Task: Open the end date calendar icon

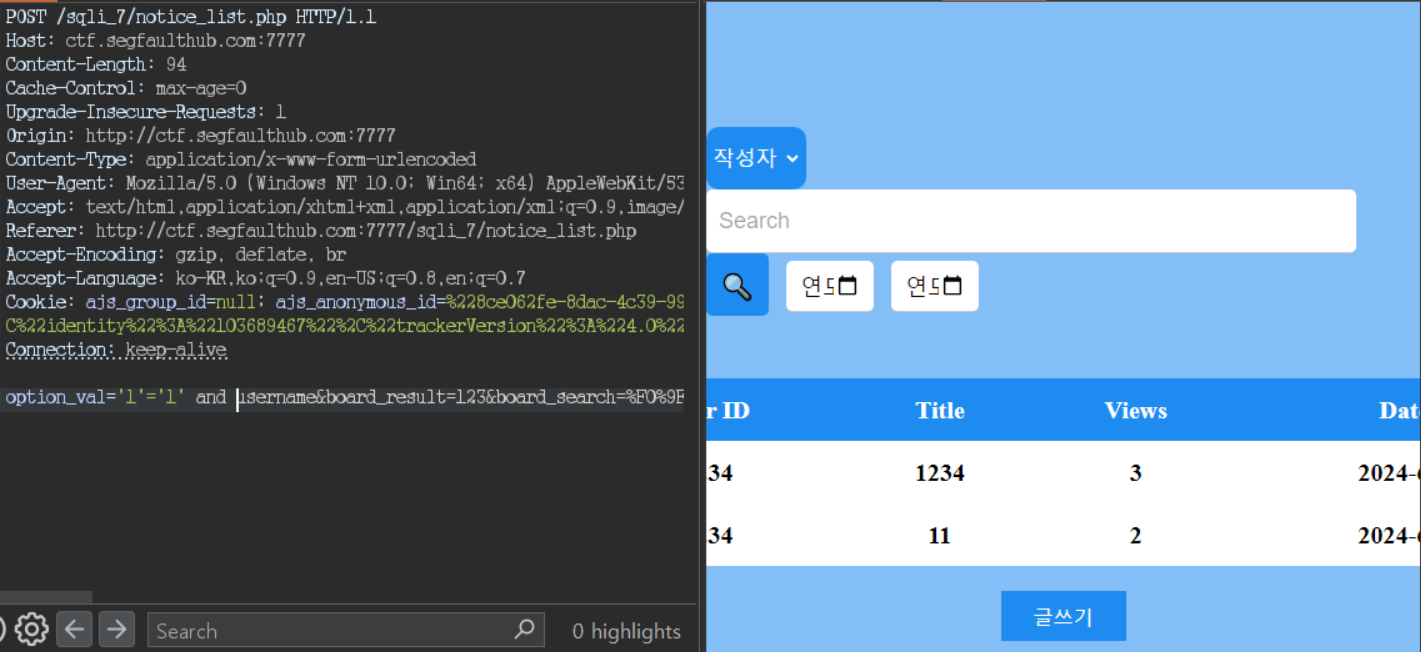Action: pyautogui.click(x=953, y=286)
